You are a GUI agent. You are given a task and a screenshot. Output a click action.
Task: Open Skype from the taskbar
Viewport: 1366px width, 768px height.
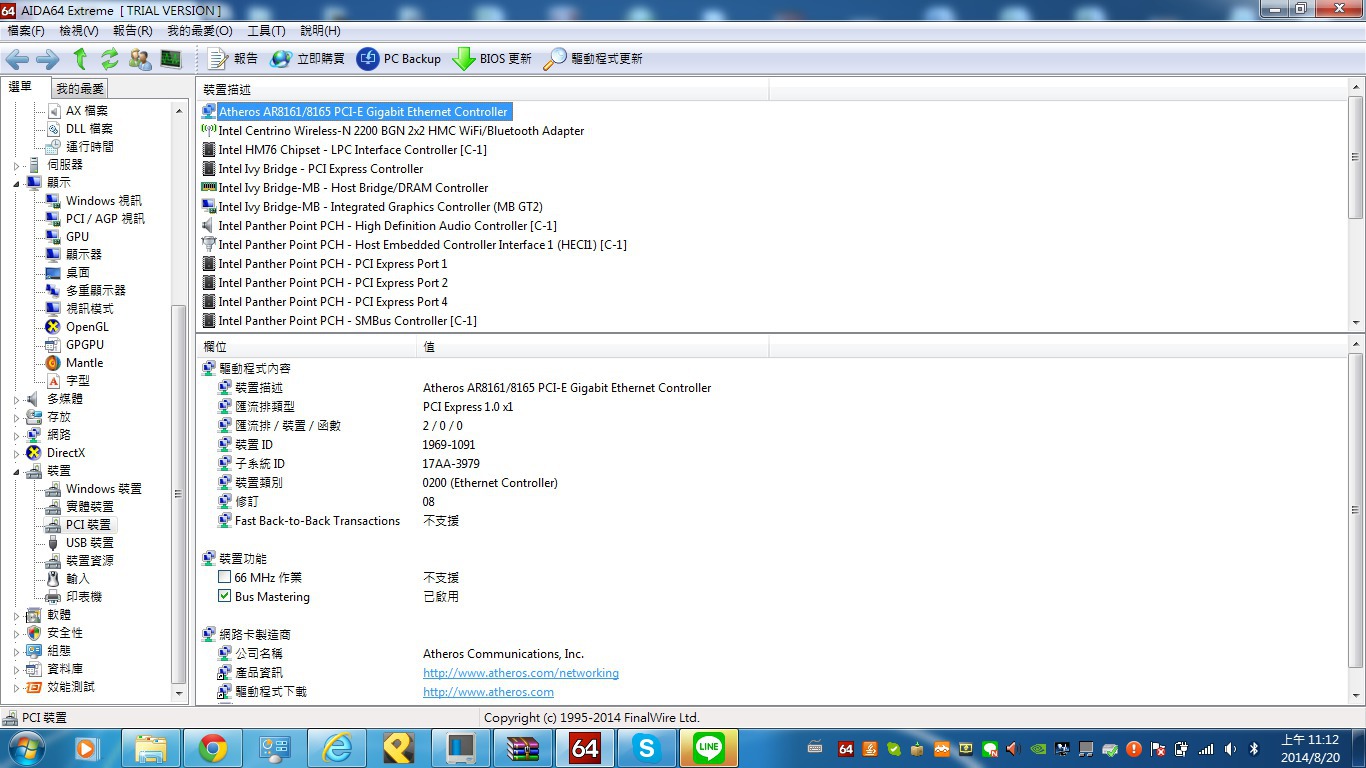pos(647,748)
